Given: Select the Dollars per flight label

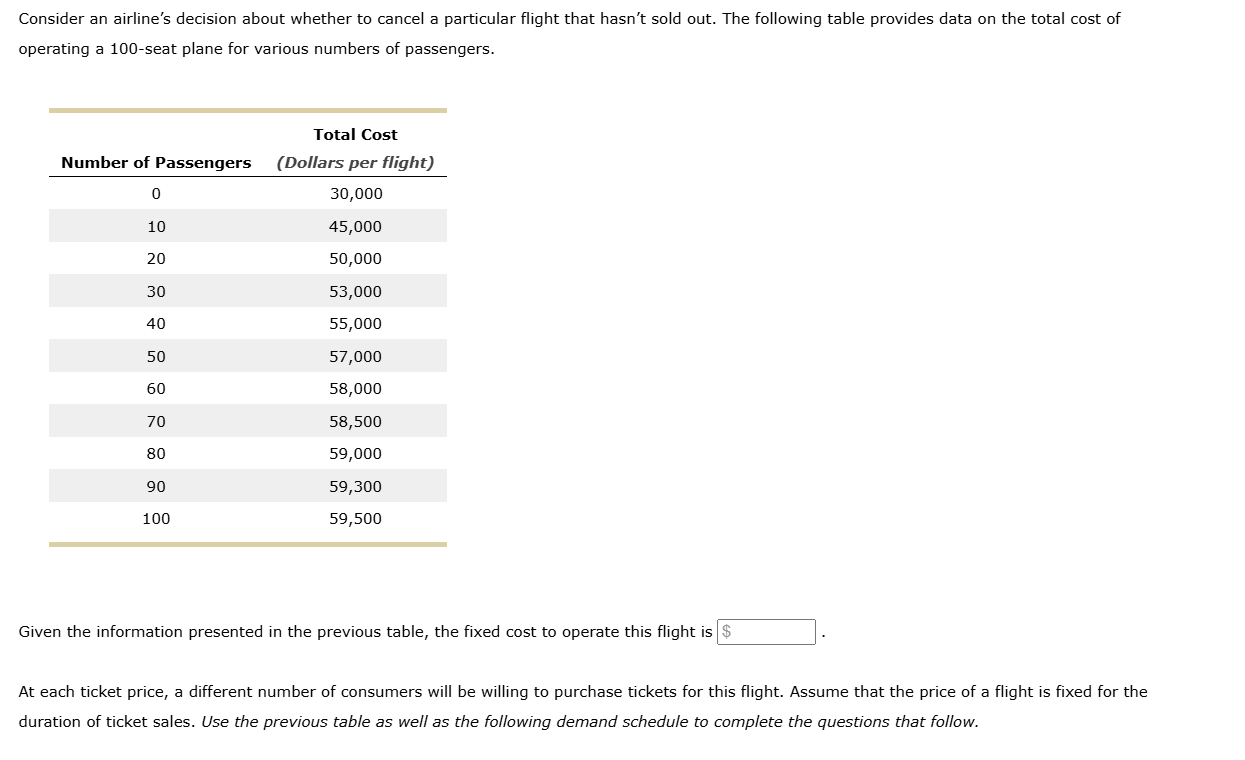Looking at the screenshot, I should click(x=356, y=162).
